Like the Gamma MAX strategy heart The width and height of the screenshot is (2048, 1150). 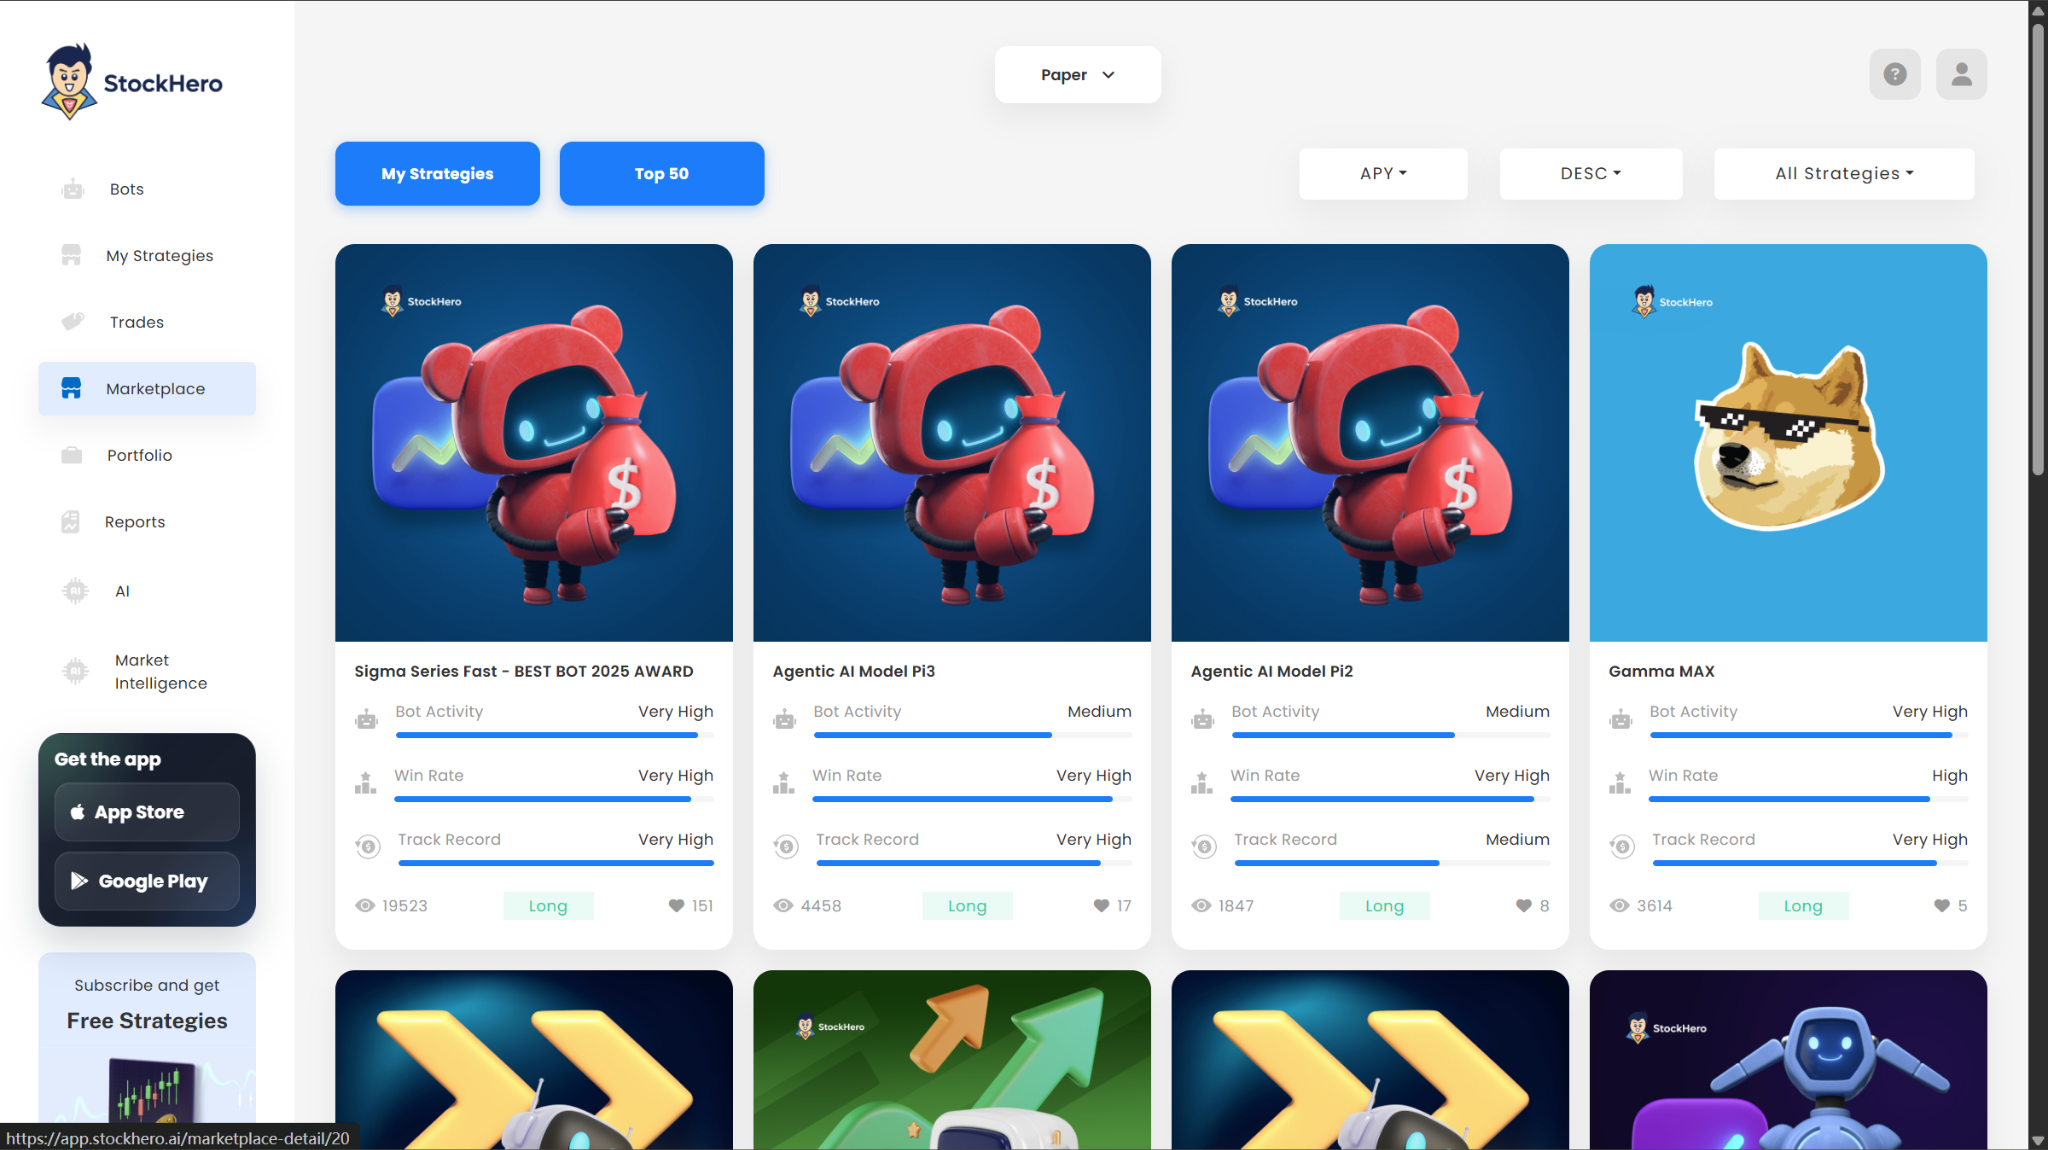pos(1941,905)
